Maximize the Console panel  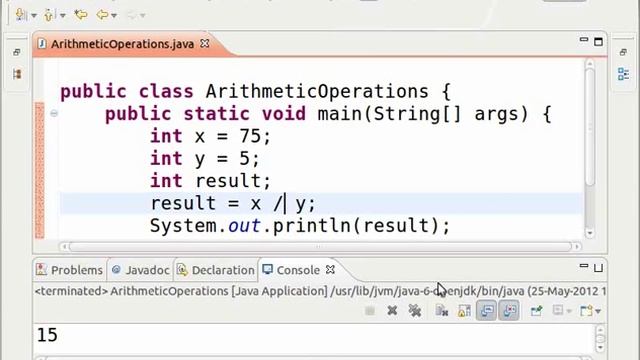(598, 268)
